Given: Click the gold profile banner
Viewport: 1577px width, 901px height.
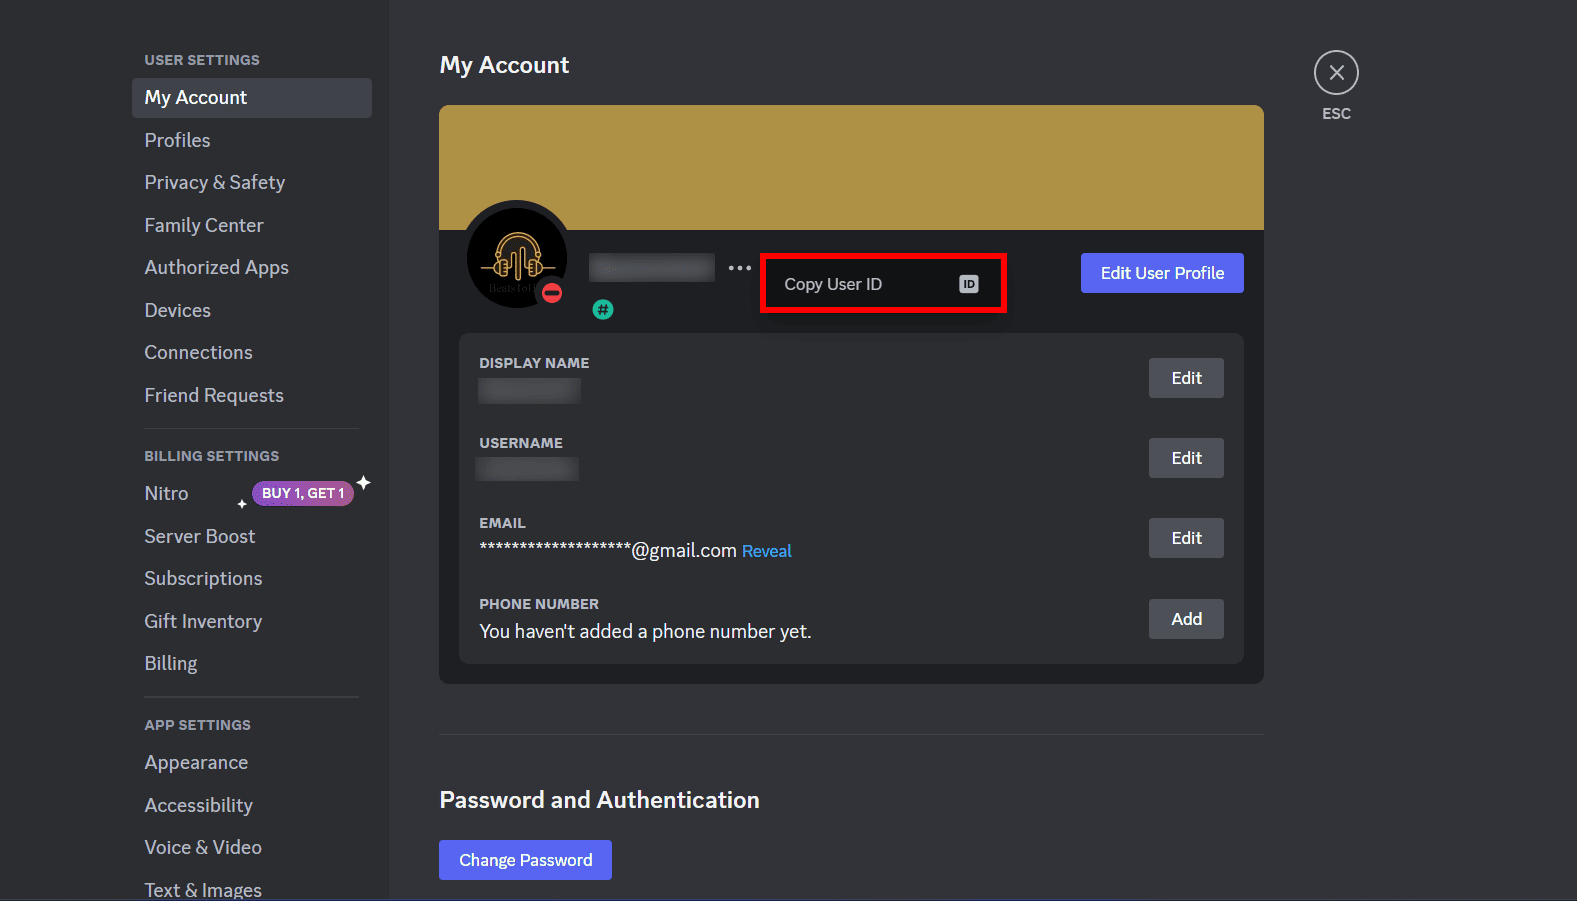Looking at the screenshot, I should coord(851,167).
